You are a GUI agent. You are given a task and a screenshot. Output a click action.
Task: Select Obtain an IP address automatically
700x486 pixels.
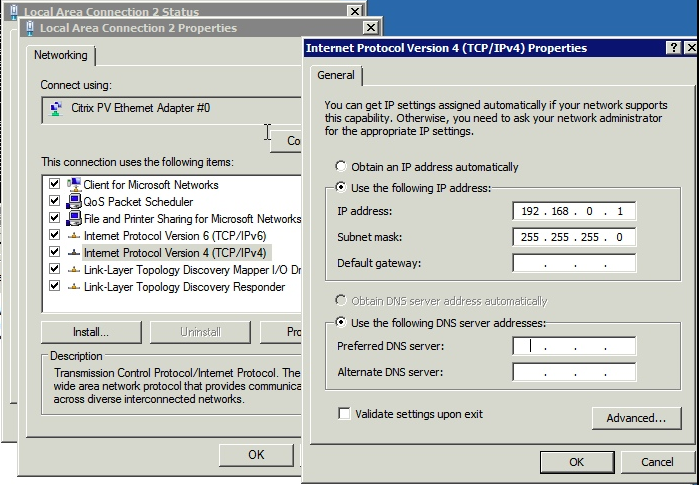click(341, 166)
